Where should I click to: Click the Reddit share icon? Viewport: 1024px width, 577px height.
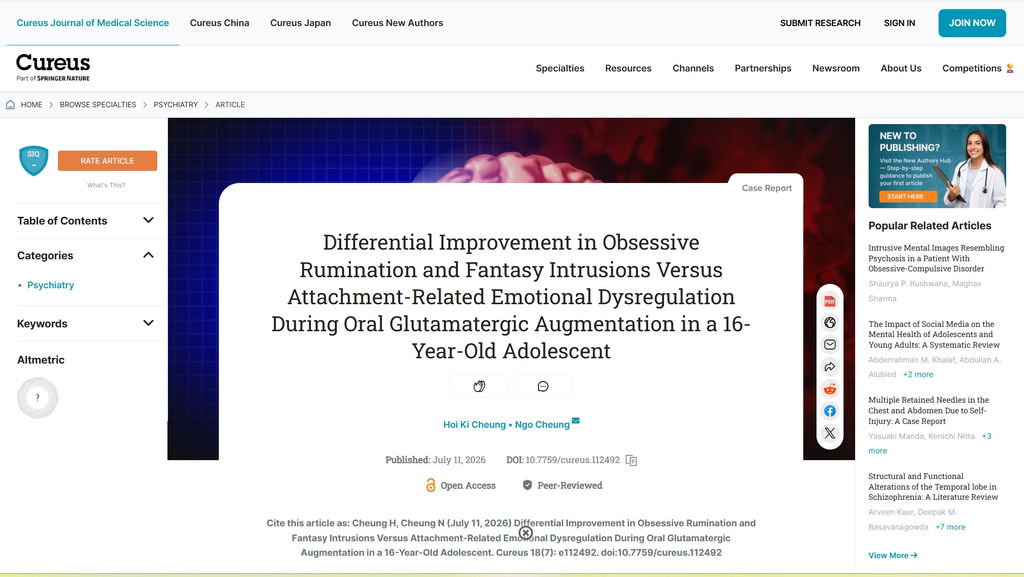tap(829, 389)
